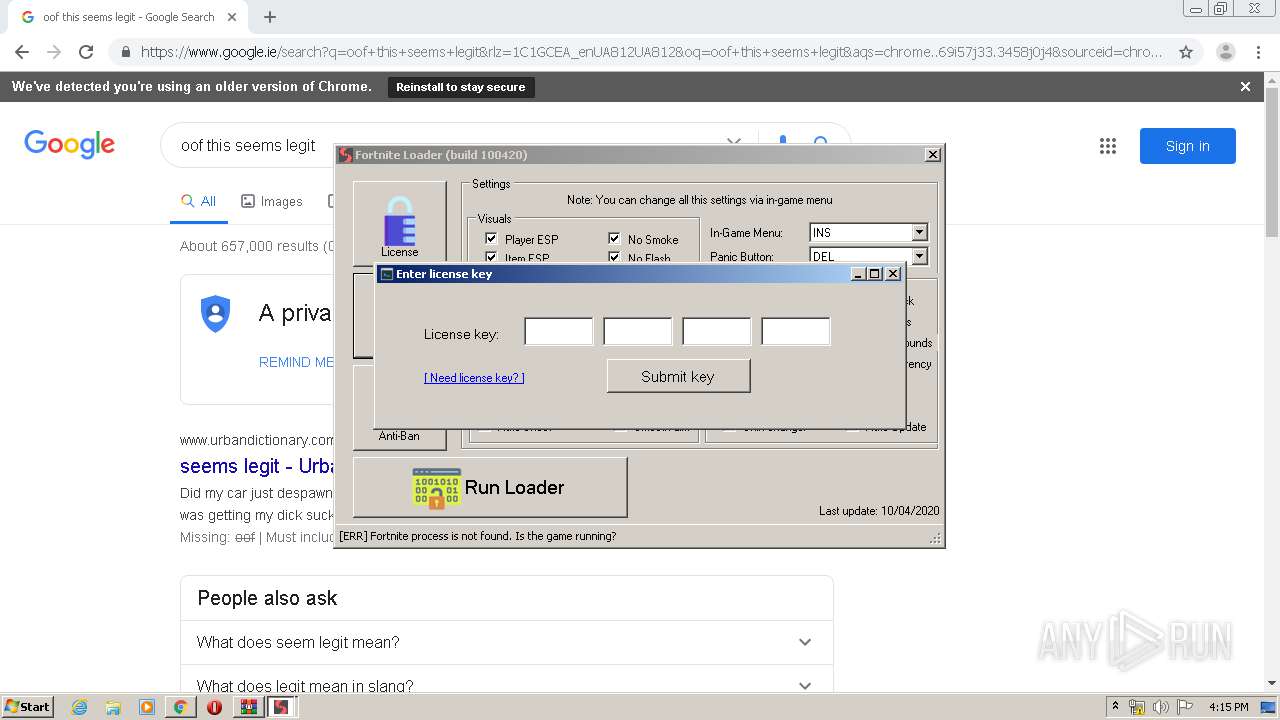The image size is (1280, 720).
Task: Open the Opera icon in taskbar
Action: coord(214,707)
